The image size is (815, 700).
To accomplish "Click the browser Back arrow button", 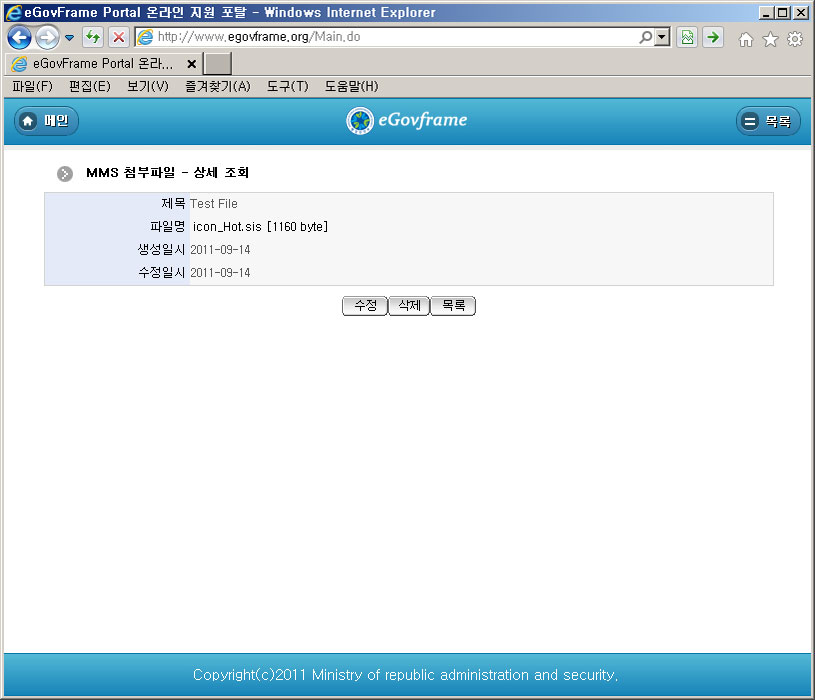I will (19, 38).
